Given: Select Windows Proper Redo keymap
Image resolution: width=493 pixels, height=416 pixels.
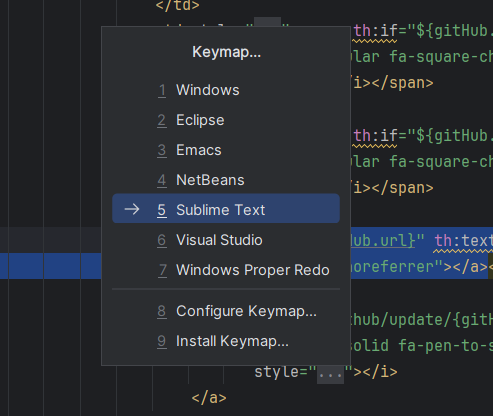Looking at the screenshot, I should point(226,270).
